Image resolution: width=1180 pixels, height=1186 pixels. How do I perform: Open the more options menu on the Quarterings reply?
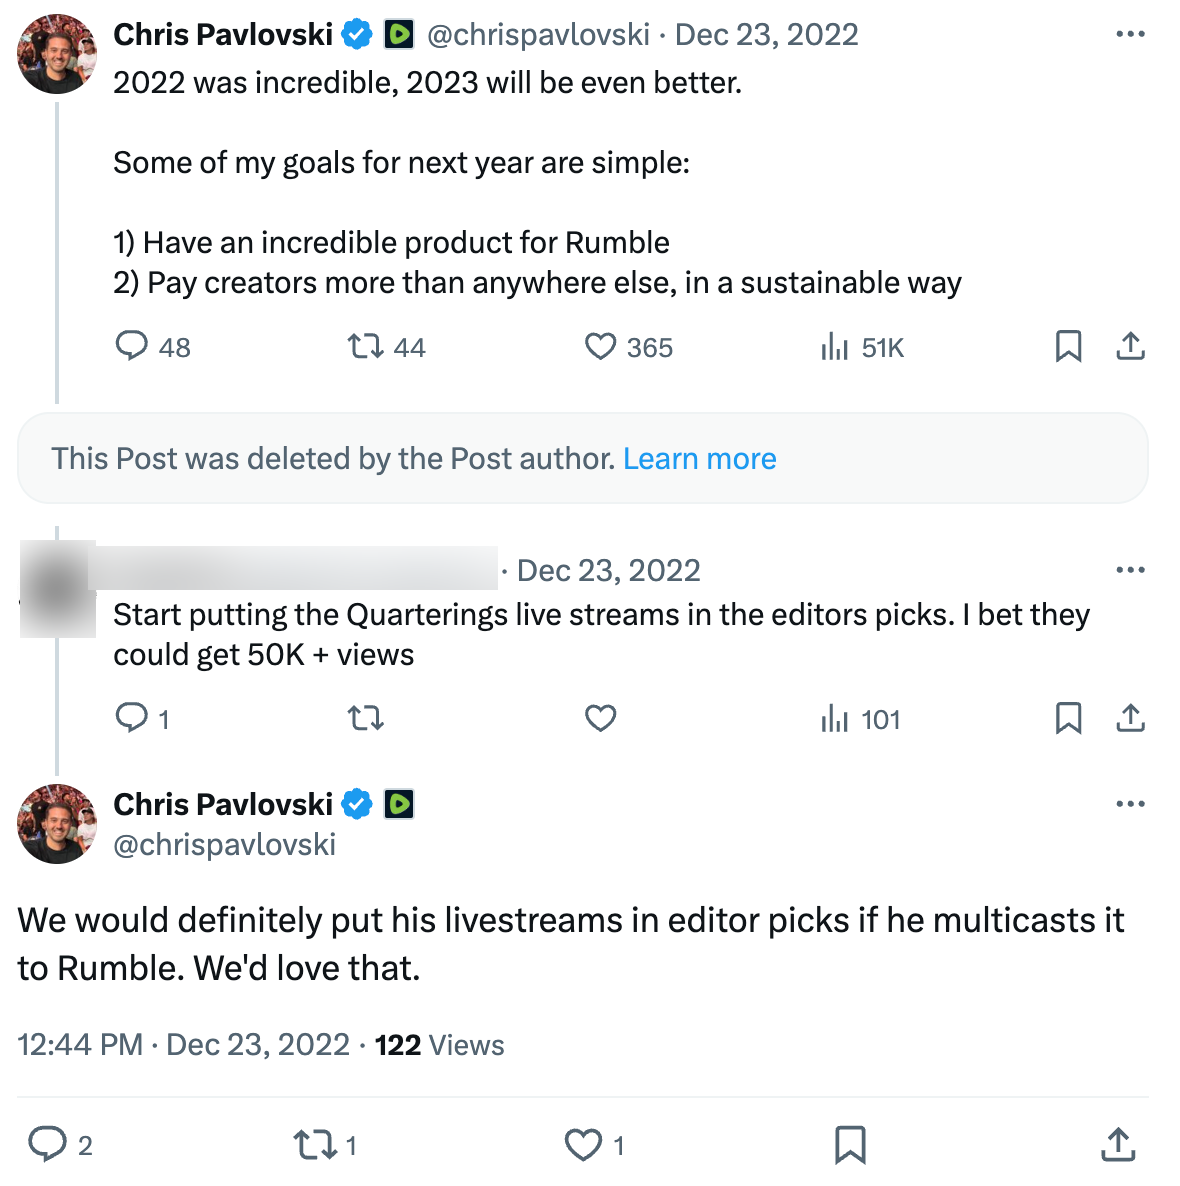coord(1129,569)
